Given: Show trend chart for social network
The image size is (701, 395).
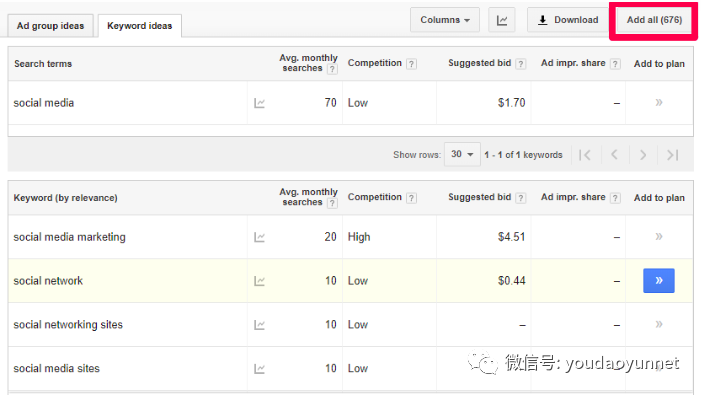Looking at the screenshot, I should [259, 281].
